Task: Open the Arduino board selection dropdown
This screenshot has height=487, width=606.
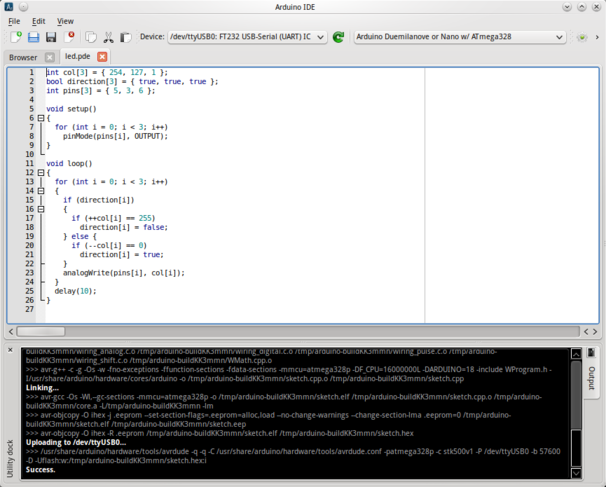Action: coord(460,37)
